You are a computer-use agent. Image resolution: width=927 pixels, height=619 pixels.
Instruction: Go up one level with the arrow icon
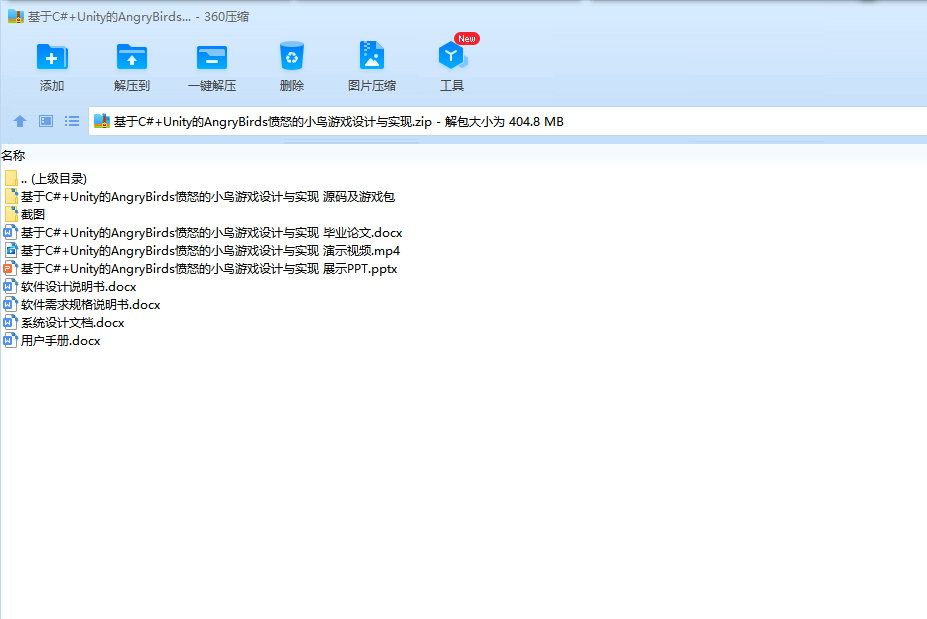click(20, 121)
